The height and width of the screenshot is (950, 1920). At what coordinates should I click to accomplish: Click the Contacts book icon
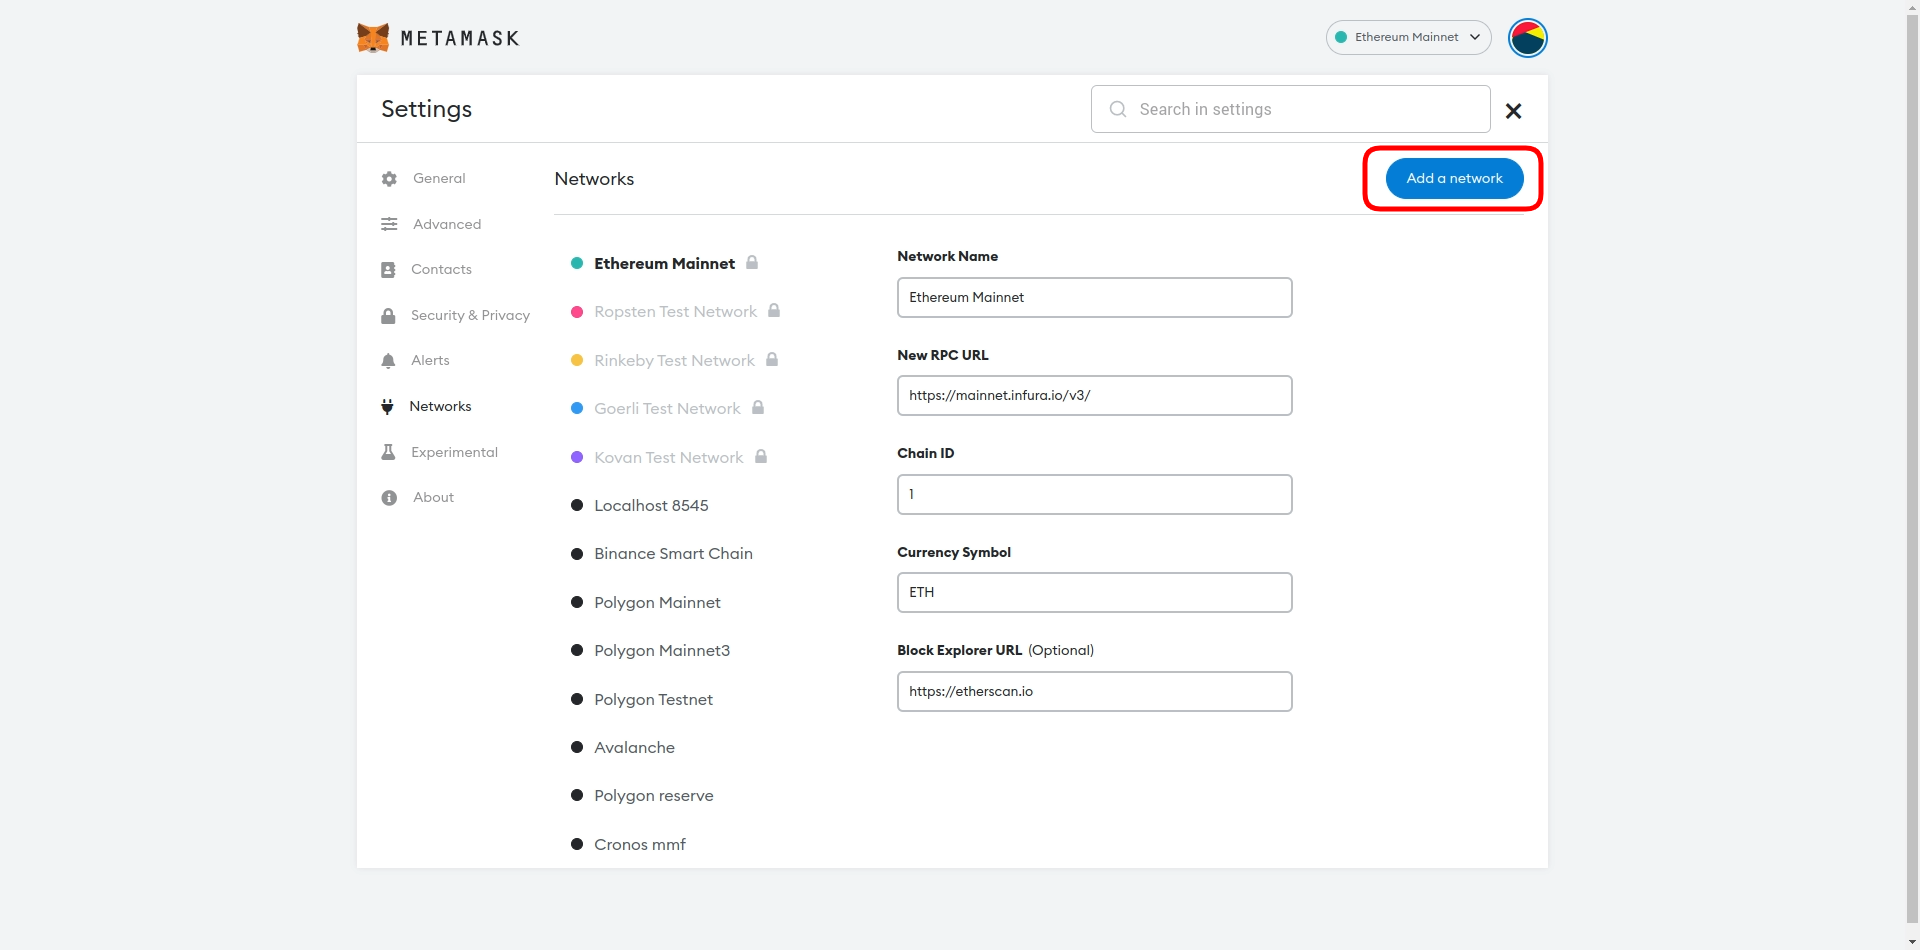click(388, 270)
